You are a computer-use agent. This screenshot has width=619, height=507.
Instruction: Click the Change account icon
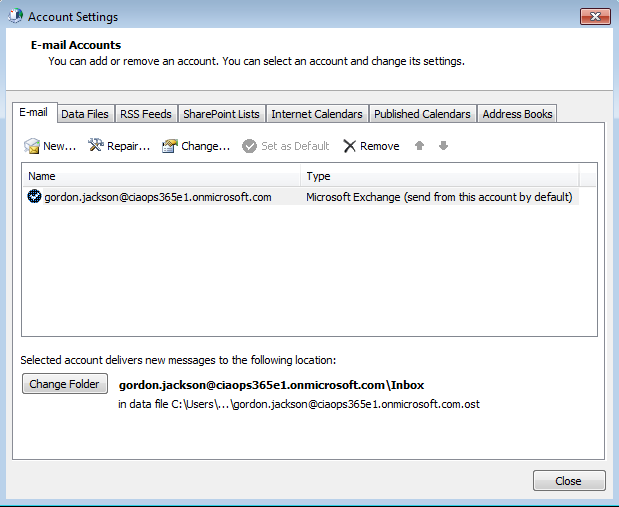click(170, 146)
